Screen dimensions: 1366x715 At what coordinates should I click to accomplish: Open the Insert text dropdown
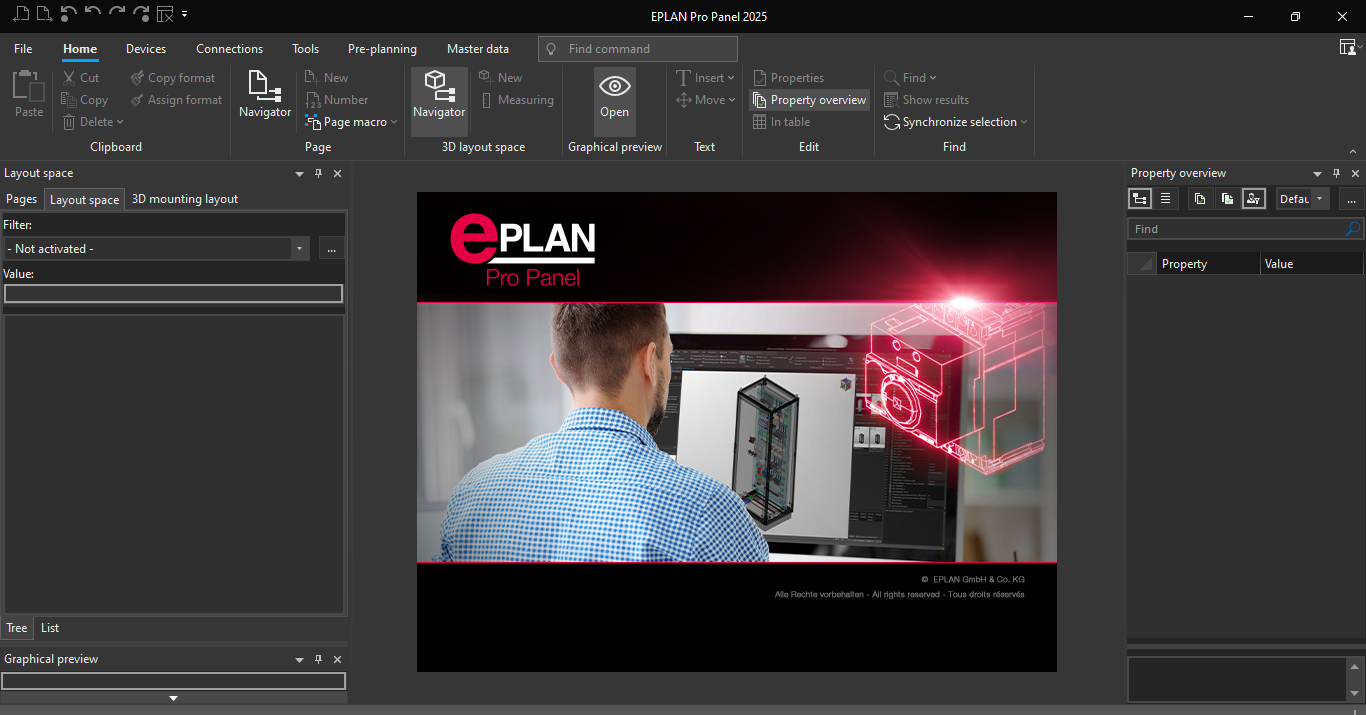pos(705,77)
